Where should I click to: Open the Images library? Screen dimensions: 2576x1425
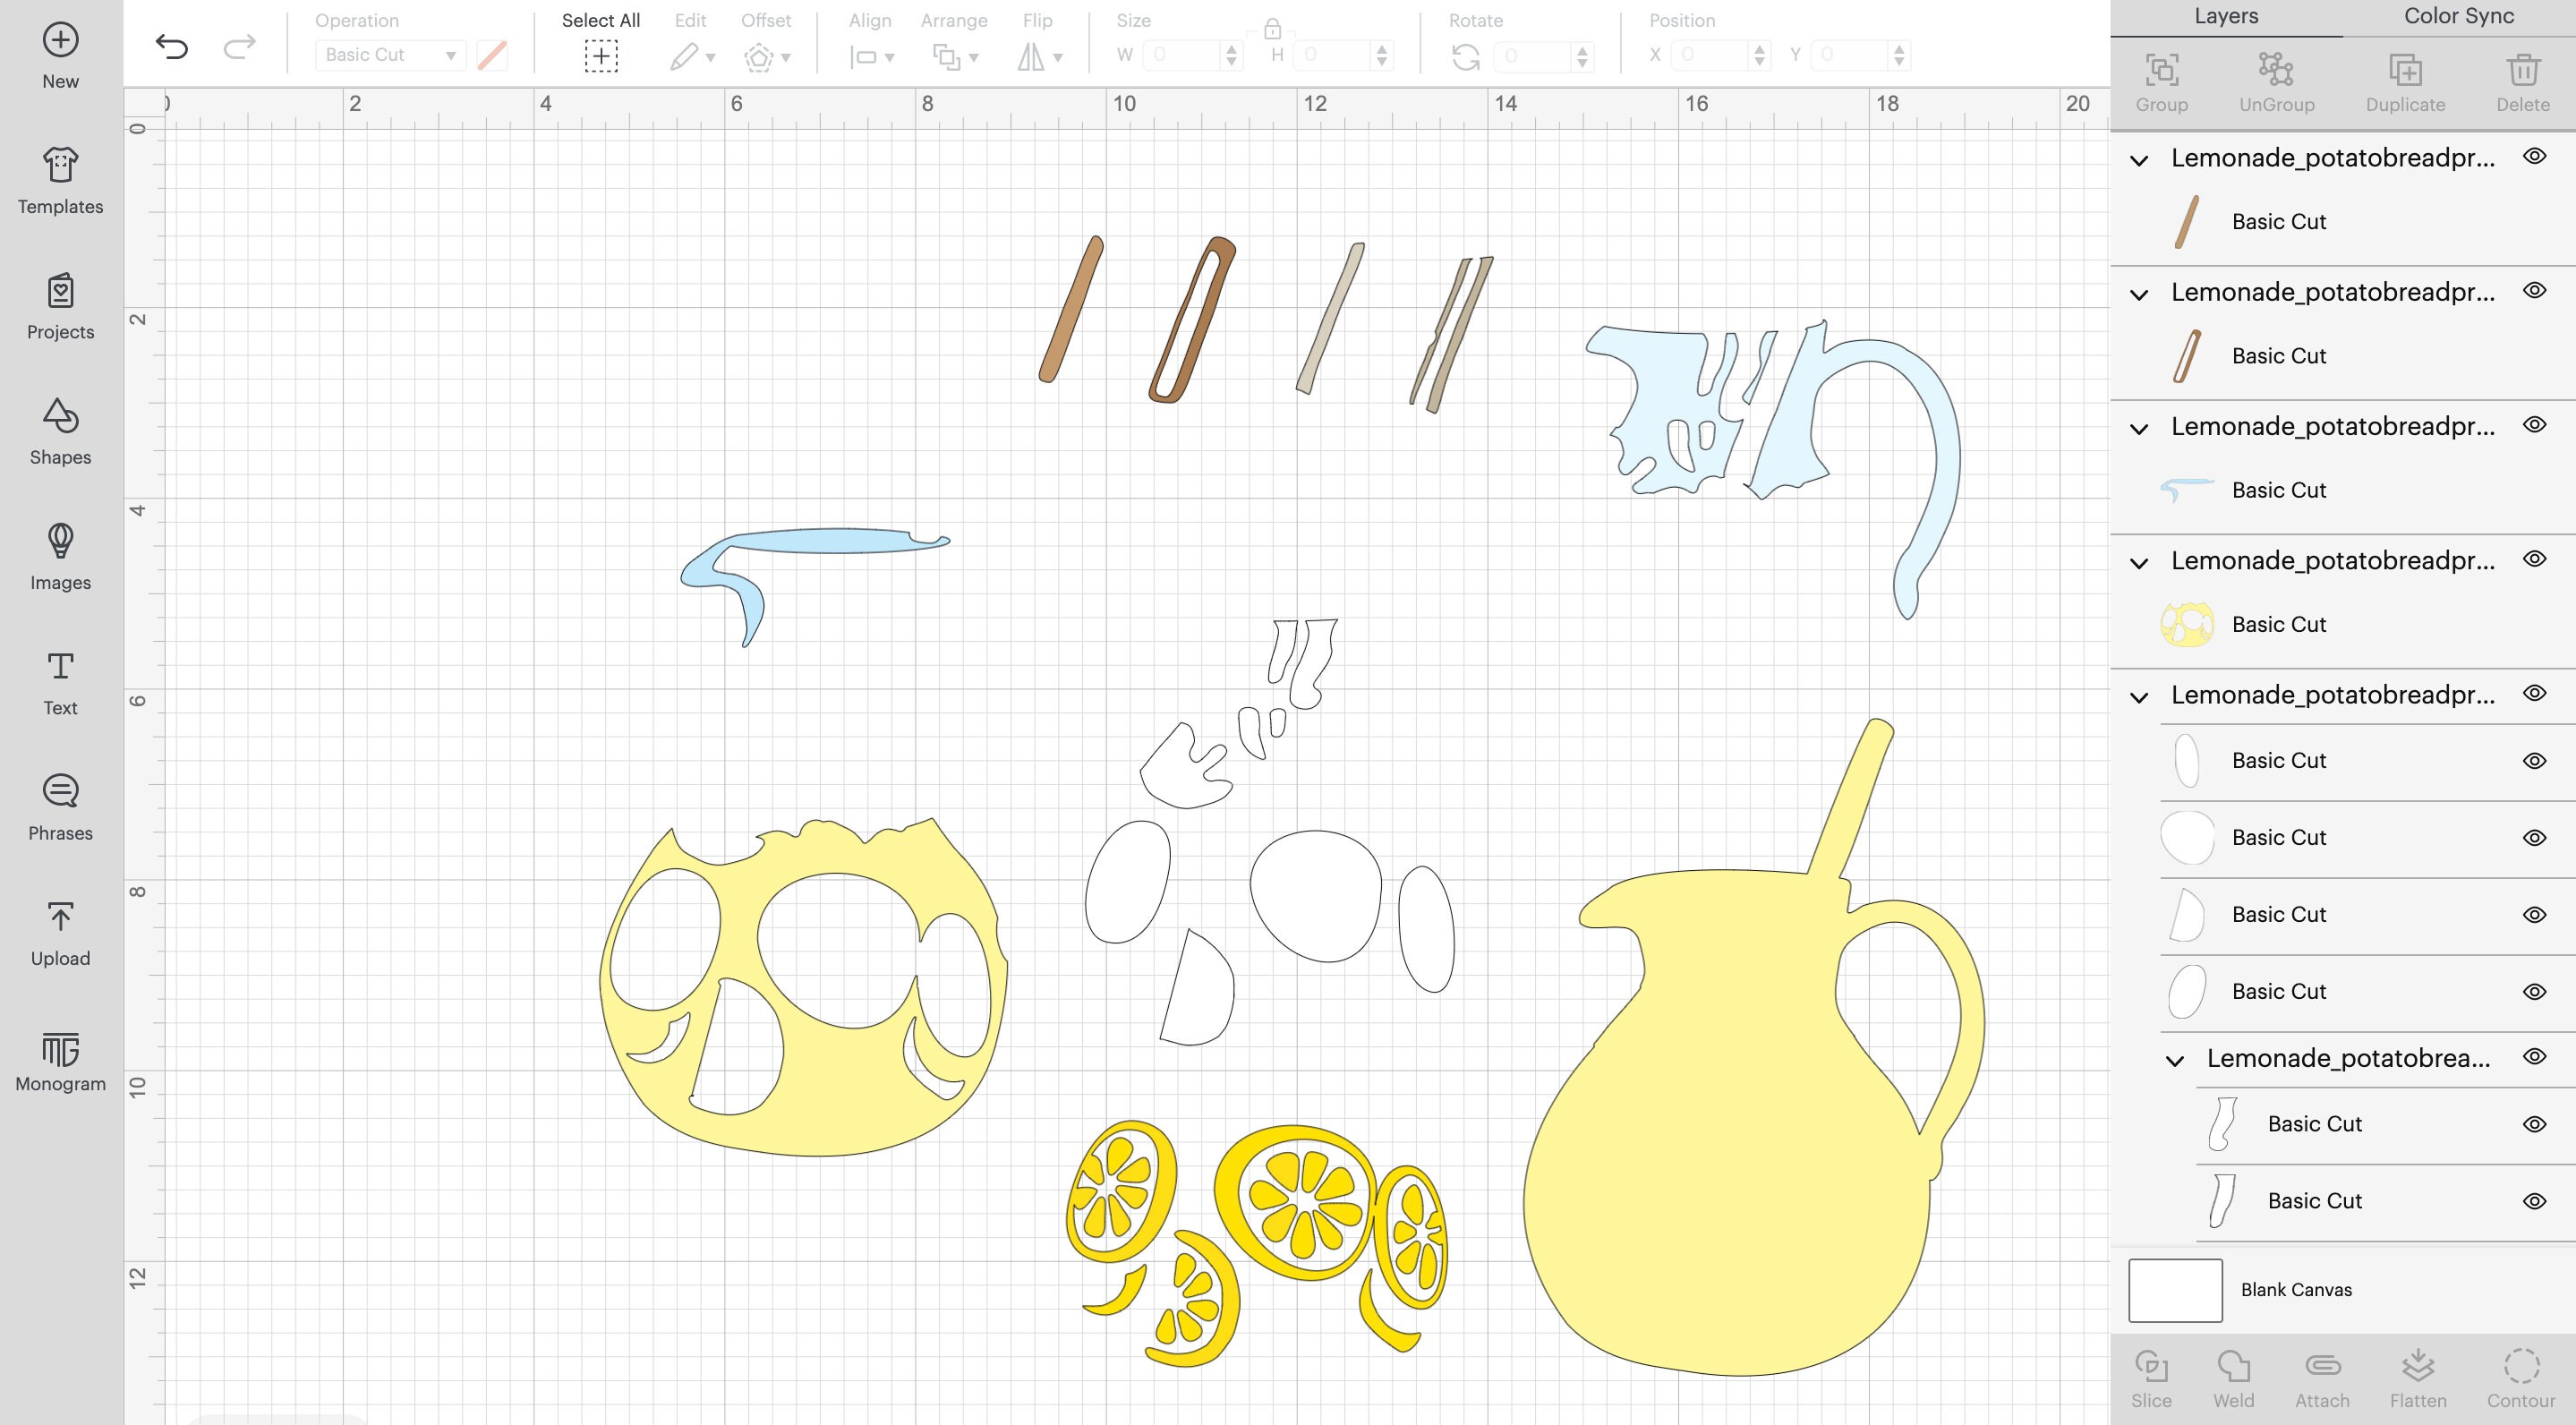point(60,557)
